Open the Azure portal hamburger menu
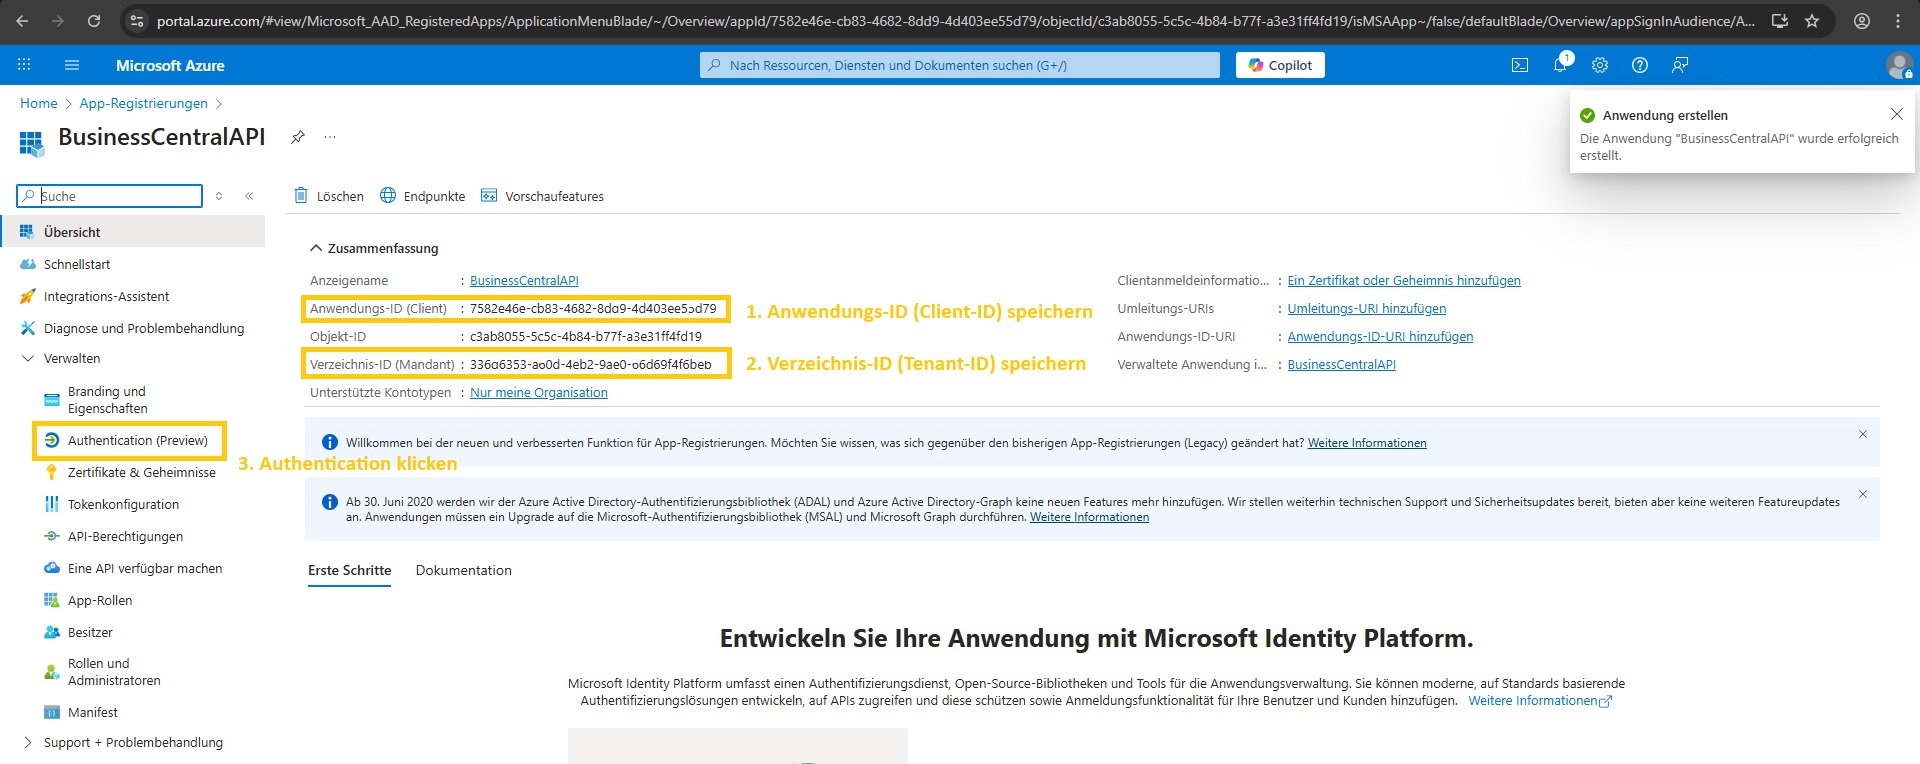The width and height of the screenshot is (1920, 764). click(x=72, y=65)
